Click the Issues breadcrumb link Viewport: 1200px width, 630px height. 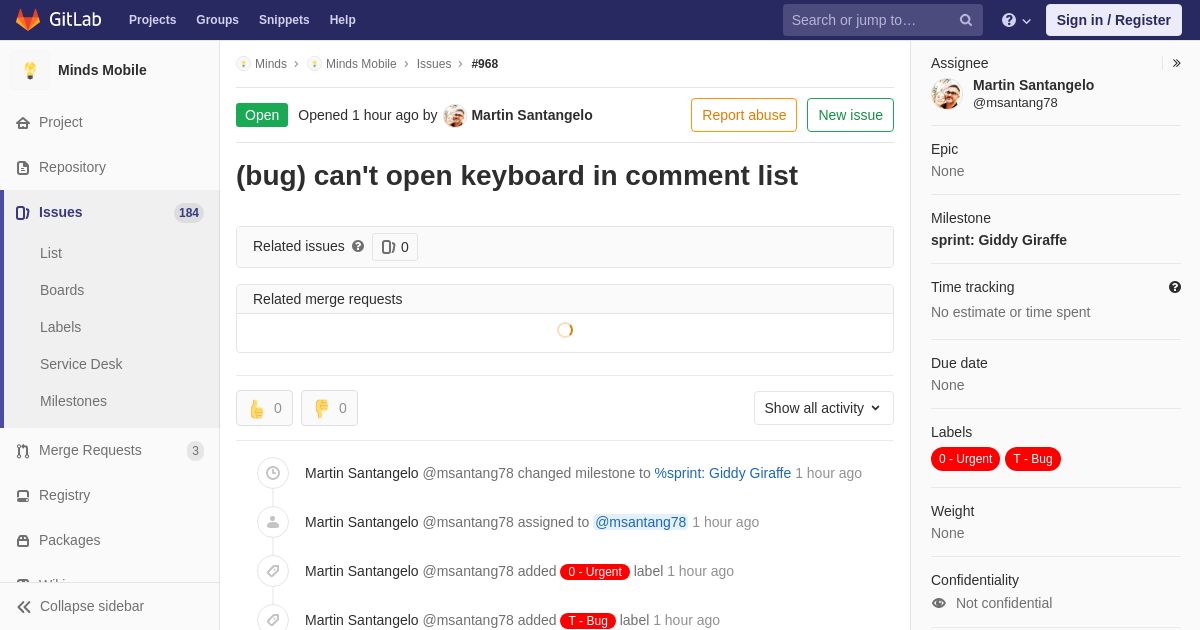(434, 64)
